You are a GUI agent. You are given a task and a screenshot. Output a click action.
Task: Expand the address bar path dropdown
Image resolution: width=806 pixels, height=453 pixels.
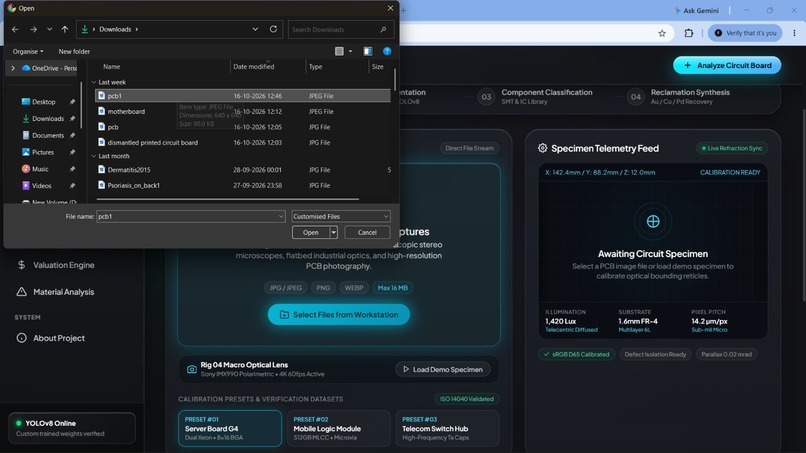(255, 29)
